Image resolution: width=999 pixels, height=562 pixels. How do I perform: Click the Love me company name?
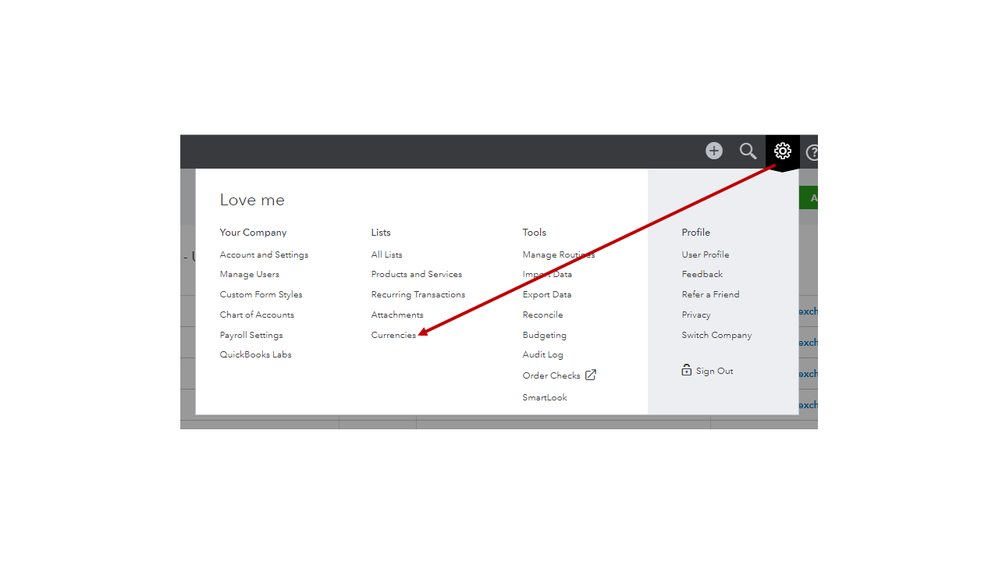point(252,200)
